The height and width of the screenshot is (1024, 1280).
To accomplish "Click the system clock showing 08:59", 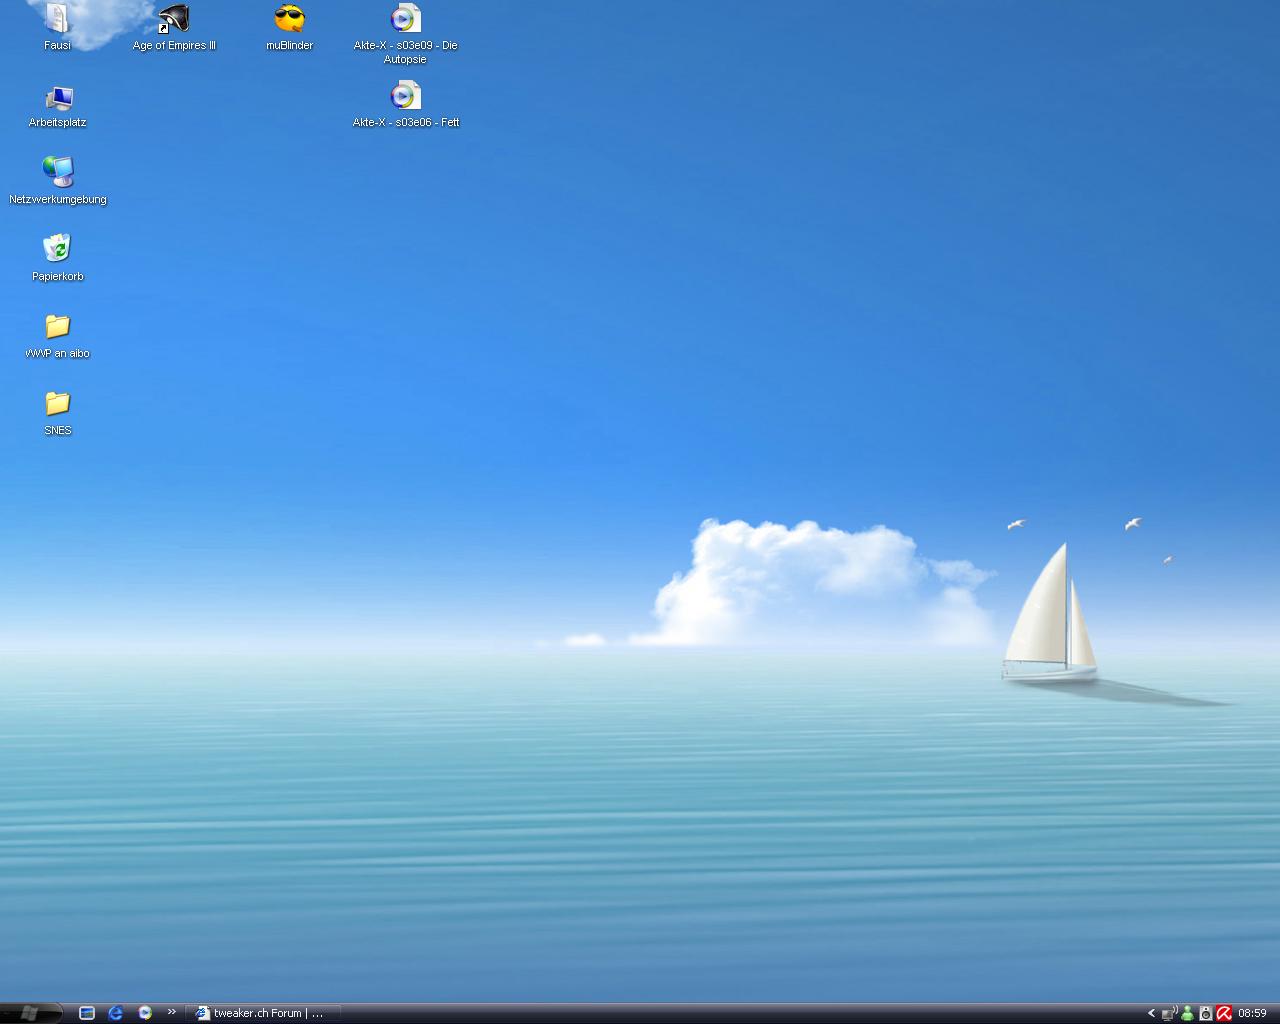I will (x=1252, y=1013).
